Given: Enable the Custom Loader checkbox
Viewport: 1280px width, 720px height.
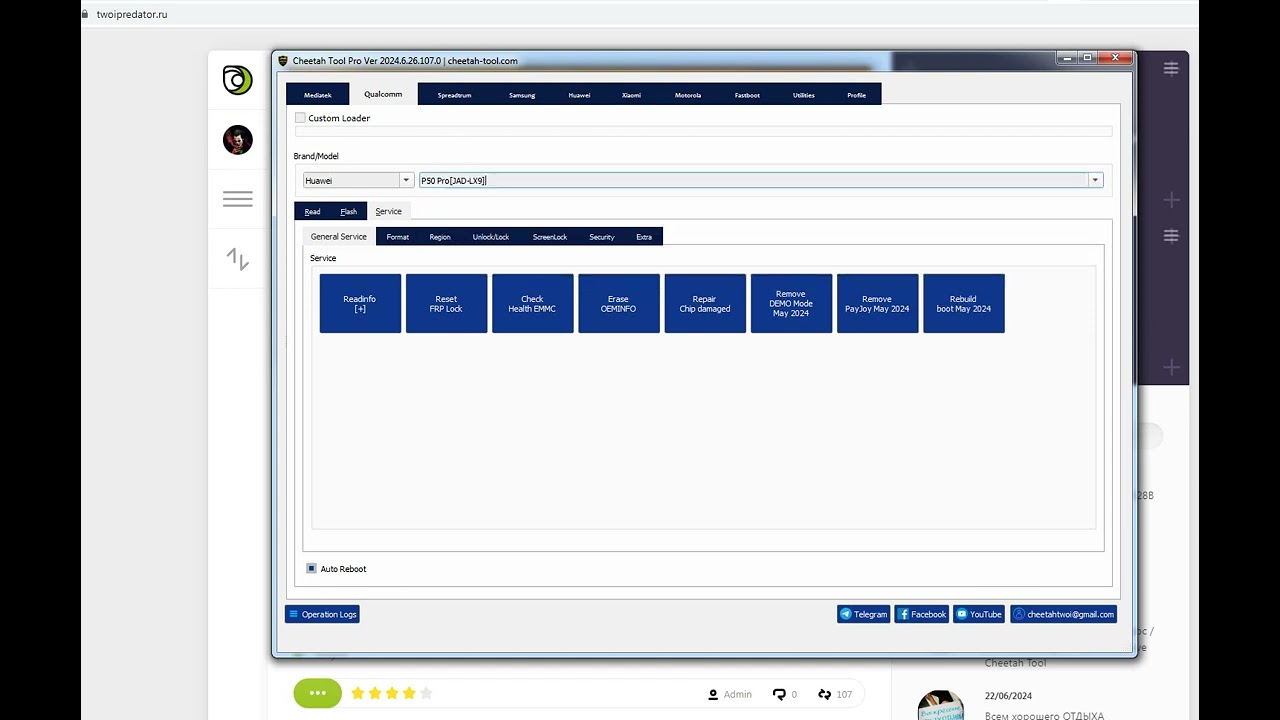Looking at the screenshot, I should [300, 118].
